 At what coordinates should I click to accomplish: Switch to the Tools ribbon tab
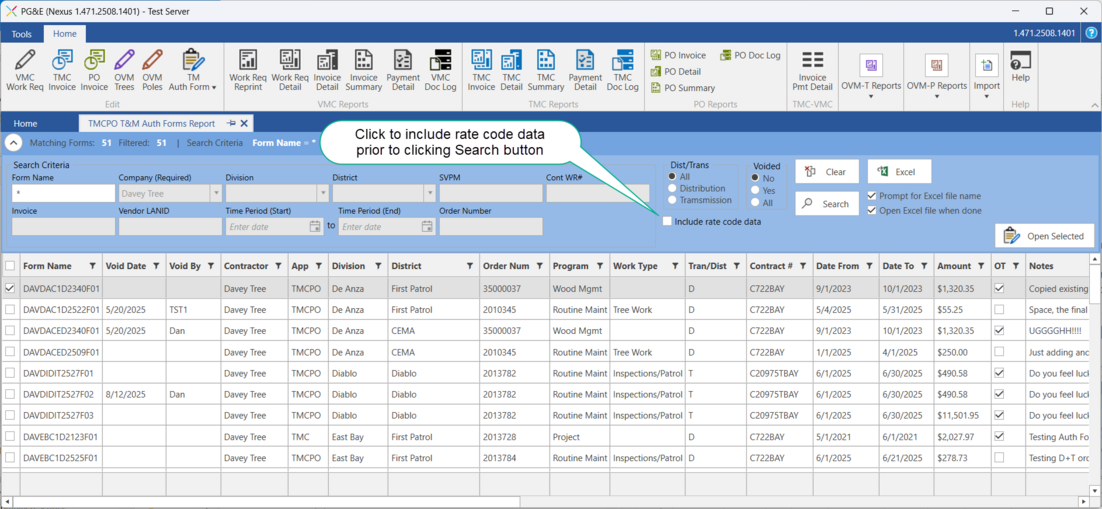(x=21, y=34)
